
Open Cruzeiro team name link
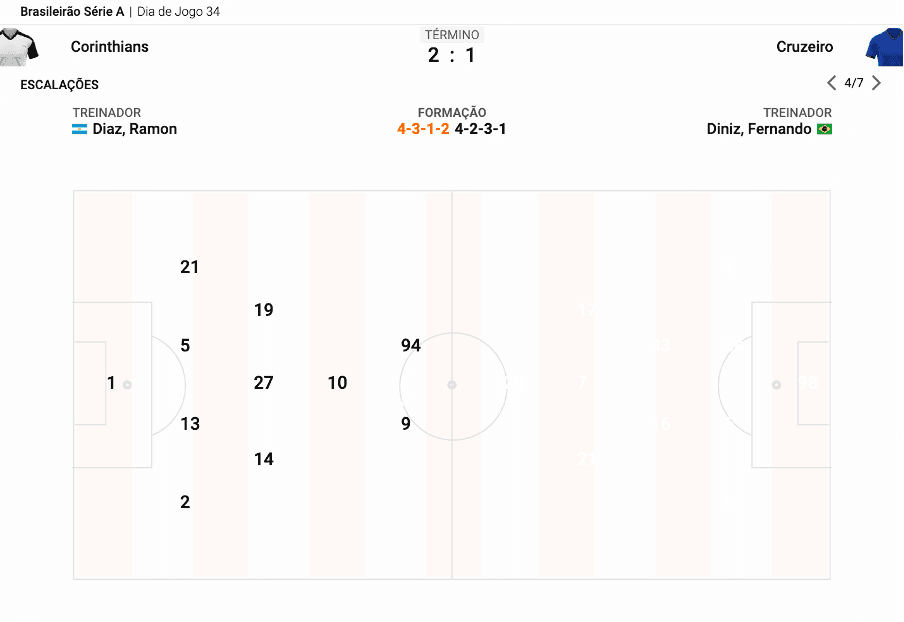pyautogui.click(x=804, y=47)
